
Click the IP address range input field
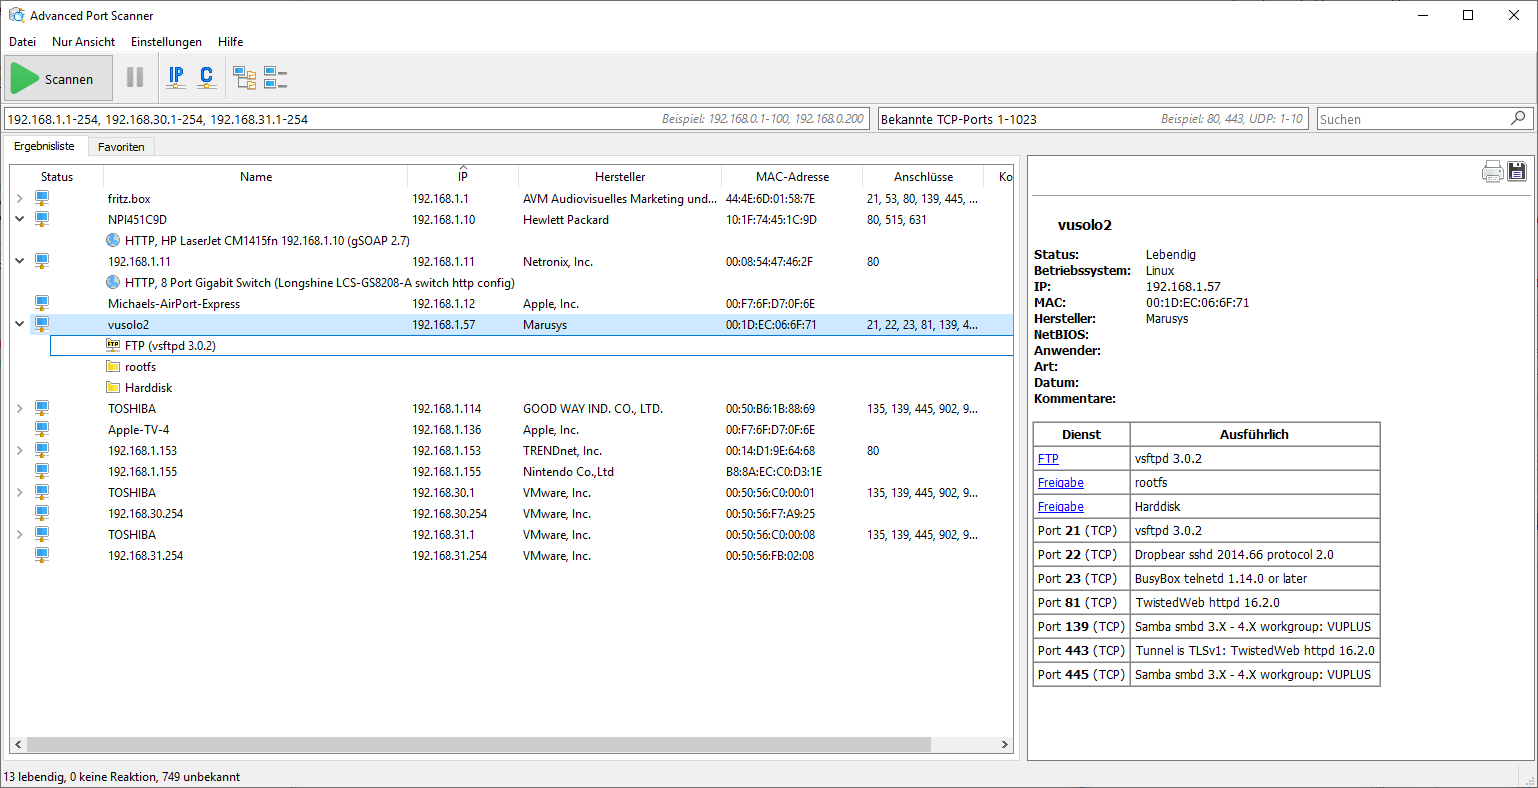tap(330, 119)
